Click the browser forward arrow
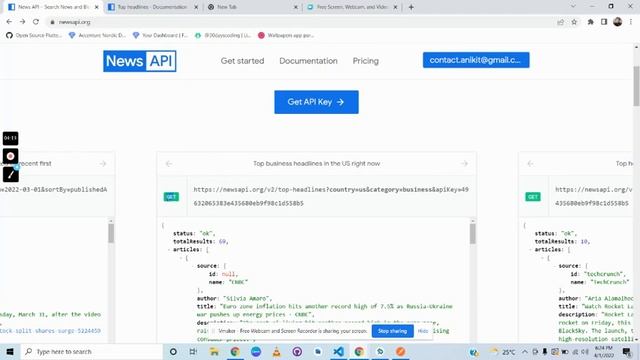This screenshot has height=360, width=640. tap(22, 22)
